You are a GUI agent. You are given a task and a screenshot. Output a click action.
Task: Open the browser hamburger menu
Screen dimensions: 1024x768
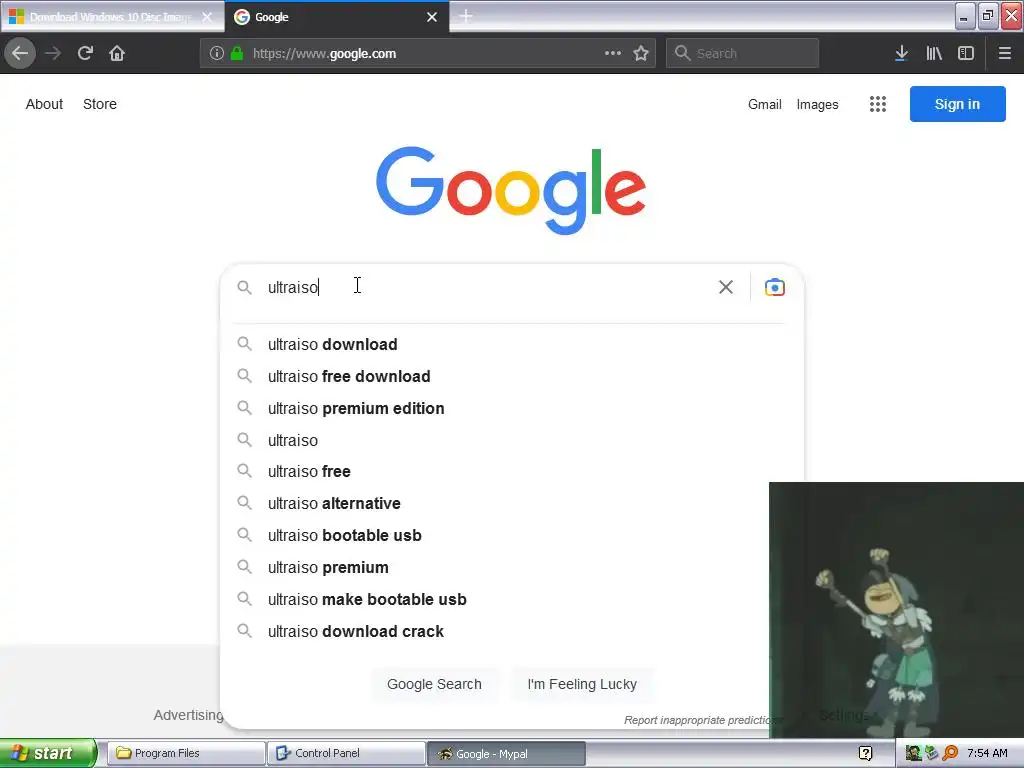(x=1004, y=53)
